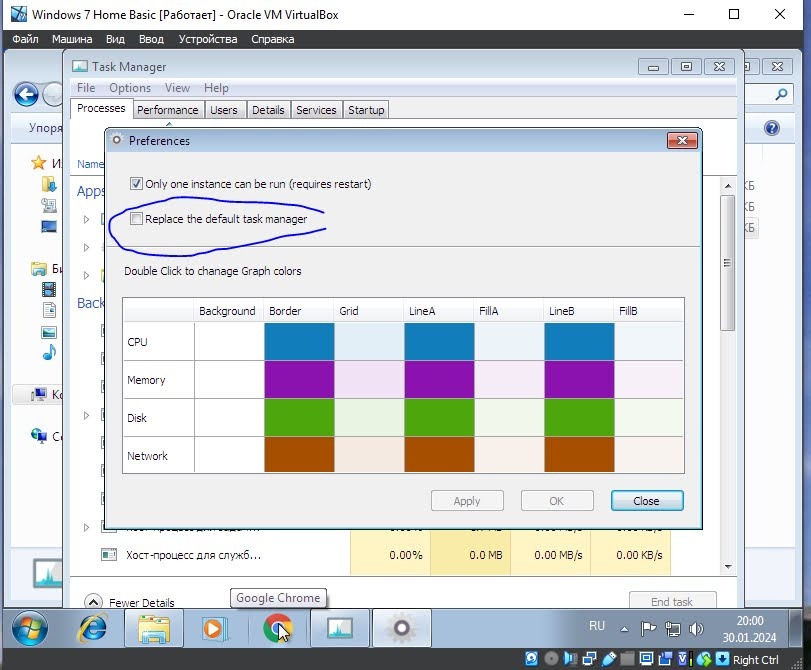Screen dimensions: 811x670
Task: Open the Task Manager Options menu
Action: click(x=130, y=88)
